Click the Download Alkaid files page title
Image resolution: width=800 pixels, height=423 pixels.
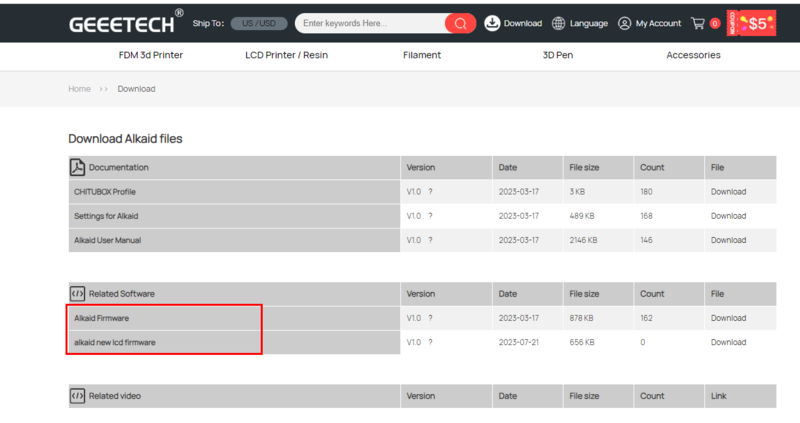tap(125, 138)
